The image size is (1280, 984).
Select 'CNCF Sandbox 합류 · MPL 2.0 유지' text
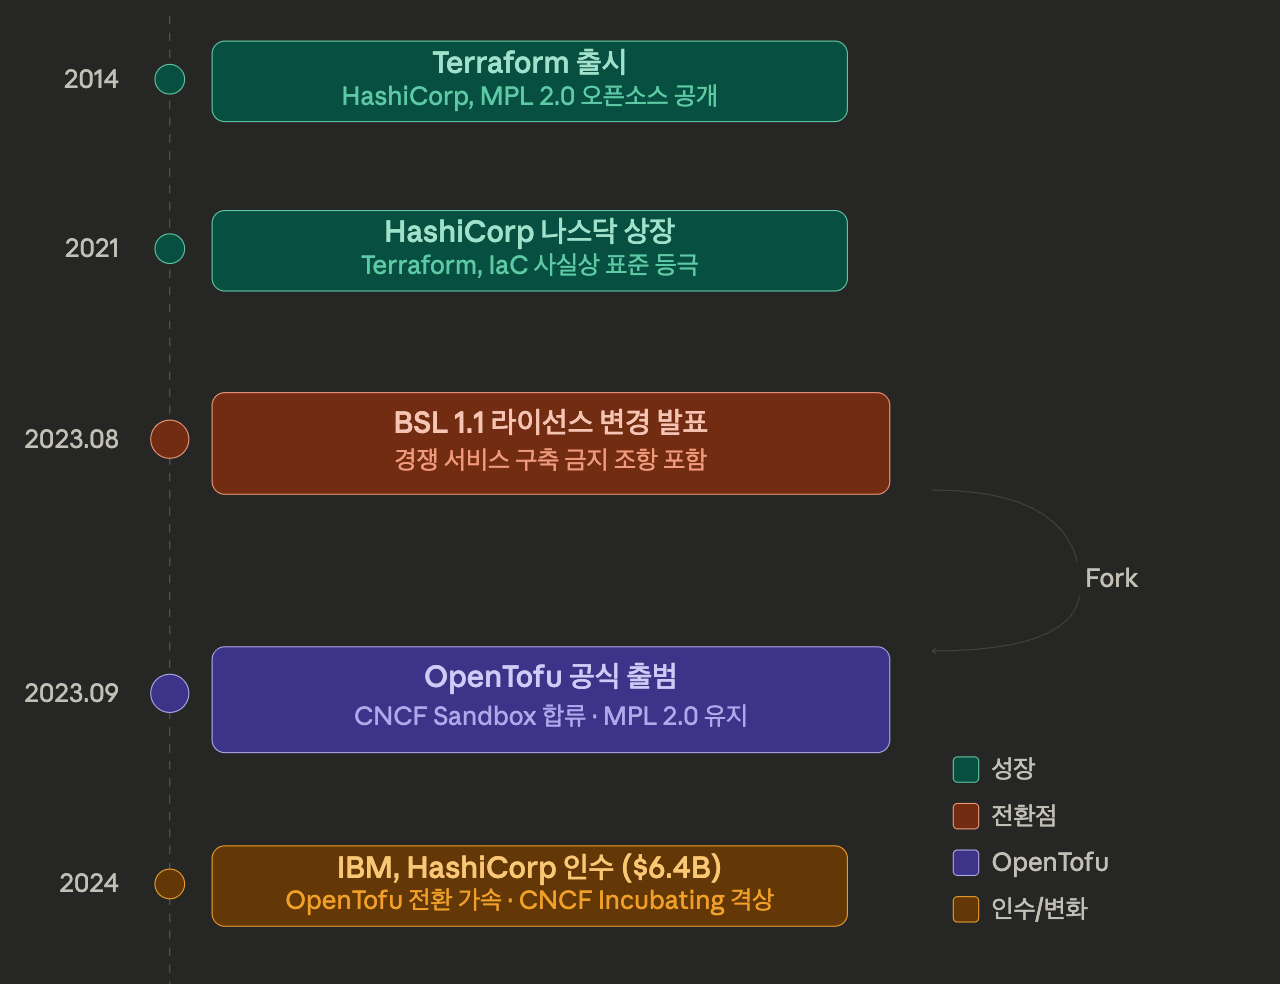tap(551, 716)
